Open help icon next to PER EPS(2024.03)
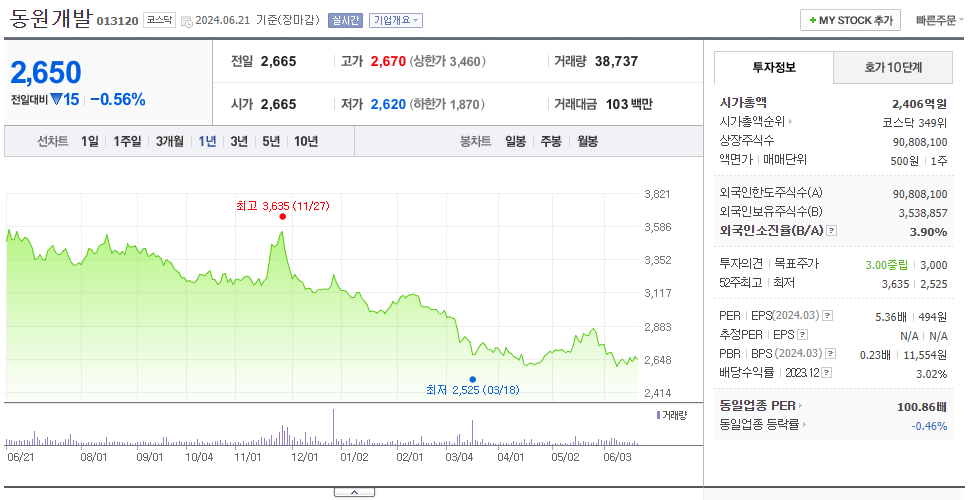 [x=827, y=316]
